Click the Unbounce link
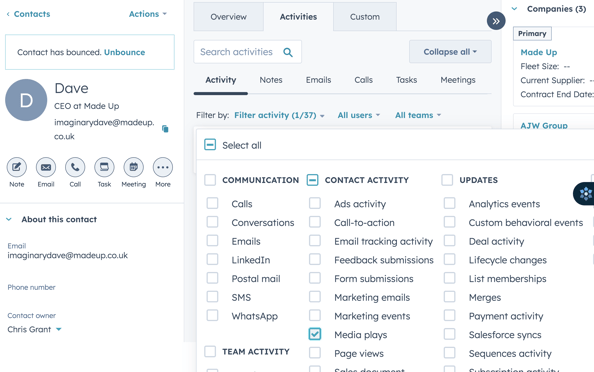Viewport: 594px width, 372px height. 125,52
